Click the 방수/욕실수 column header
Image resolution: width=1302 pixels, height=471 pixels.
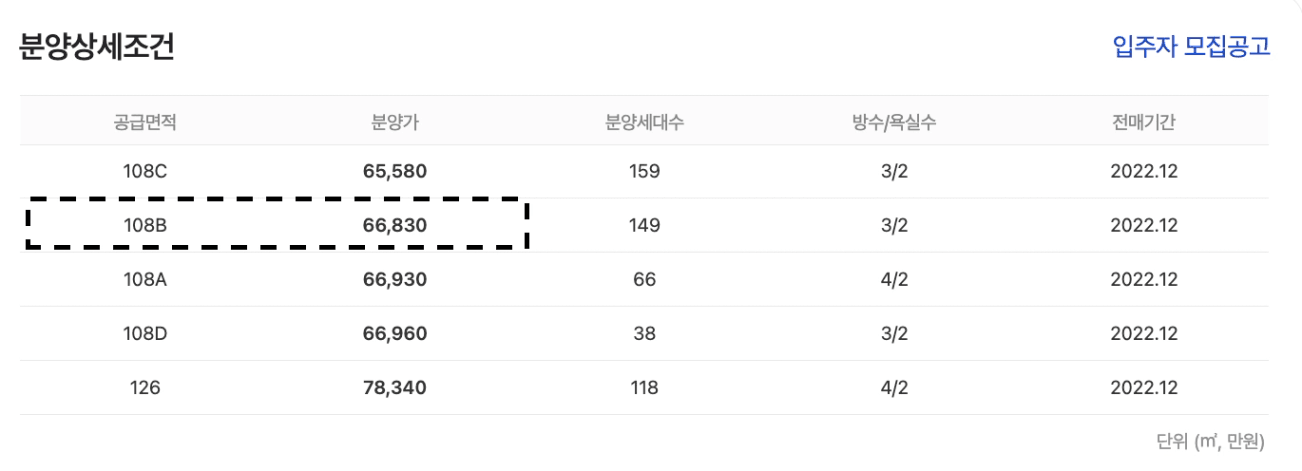coord(894,122)
